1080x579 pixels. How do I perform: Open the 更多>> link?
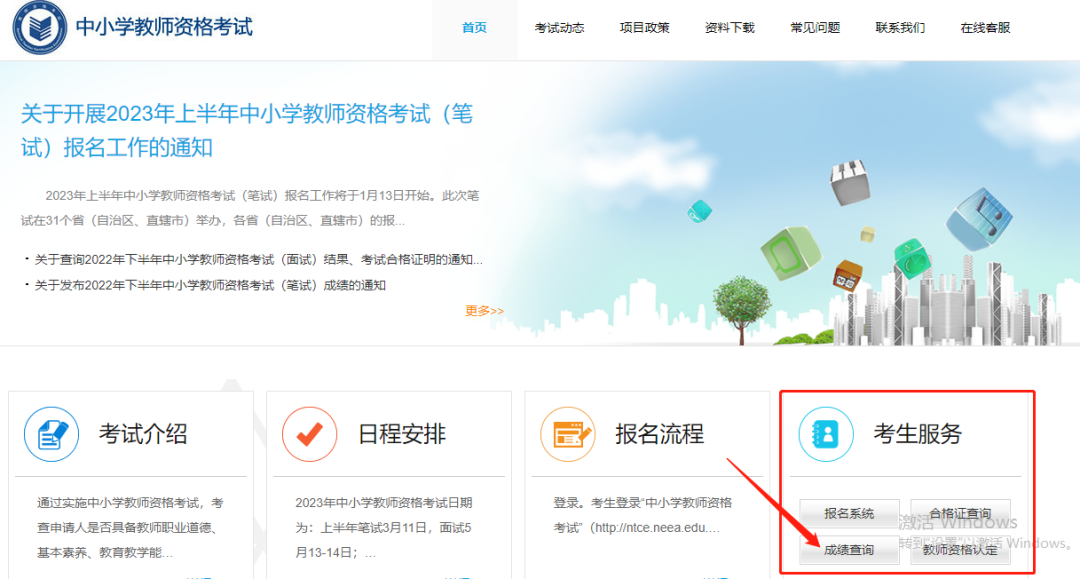483,311
